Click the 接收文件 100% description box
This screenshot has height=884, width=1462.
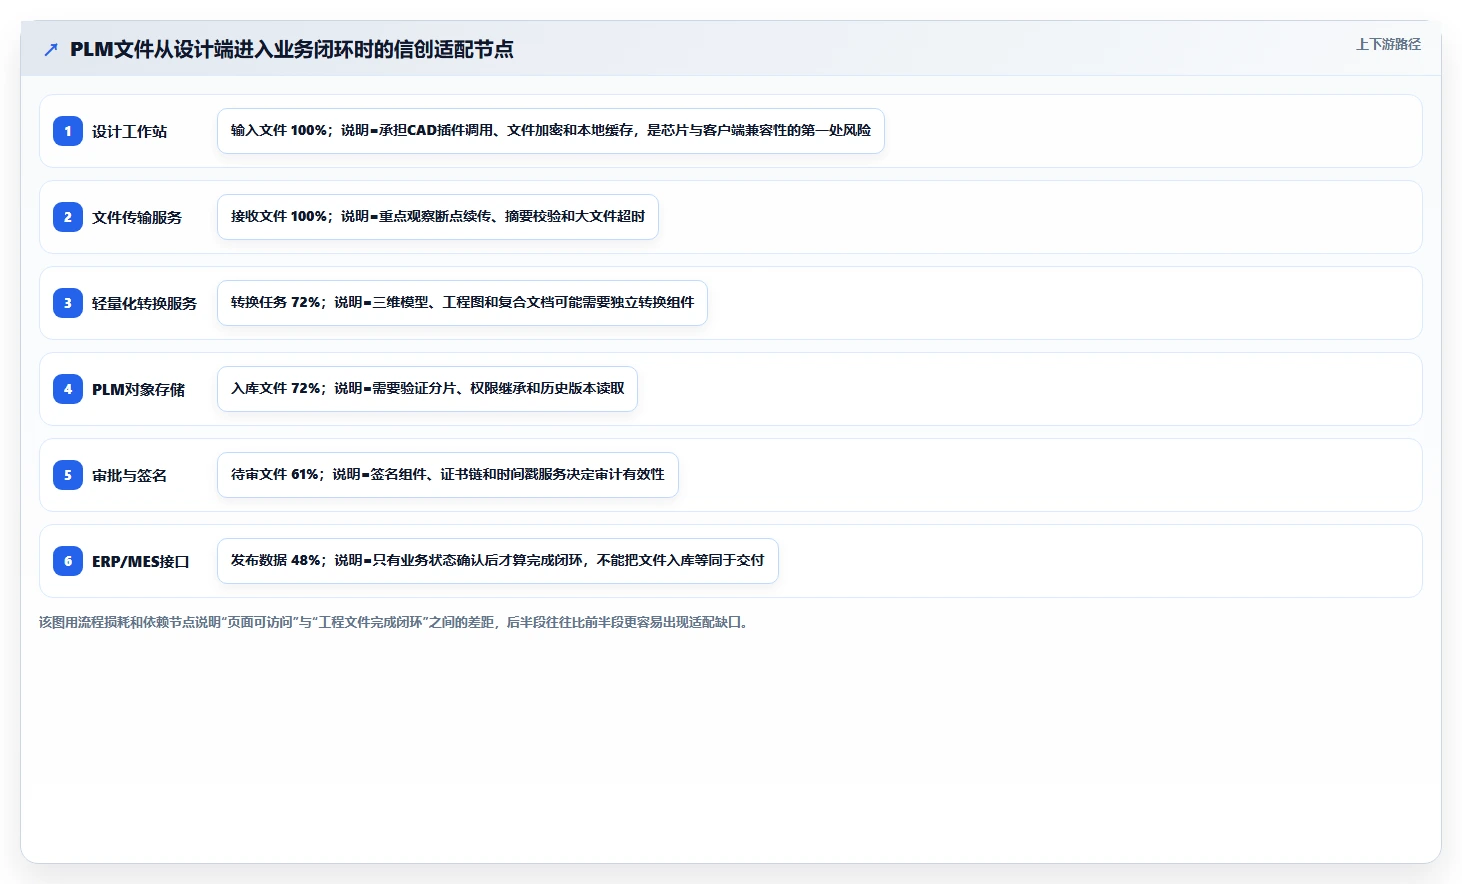[438, 217]
